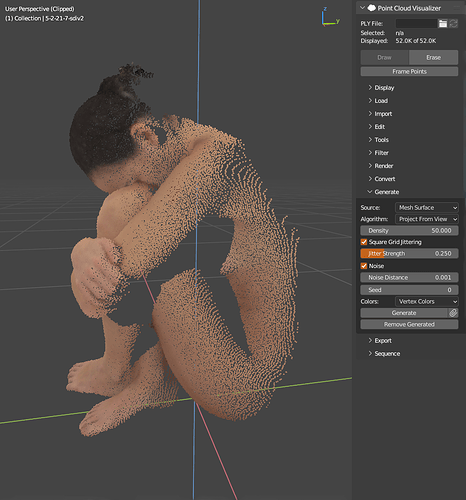Switch to Draw mode
Viewport: 466px width, 500px height.
[385, 57]
